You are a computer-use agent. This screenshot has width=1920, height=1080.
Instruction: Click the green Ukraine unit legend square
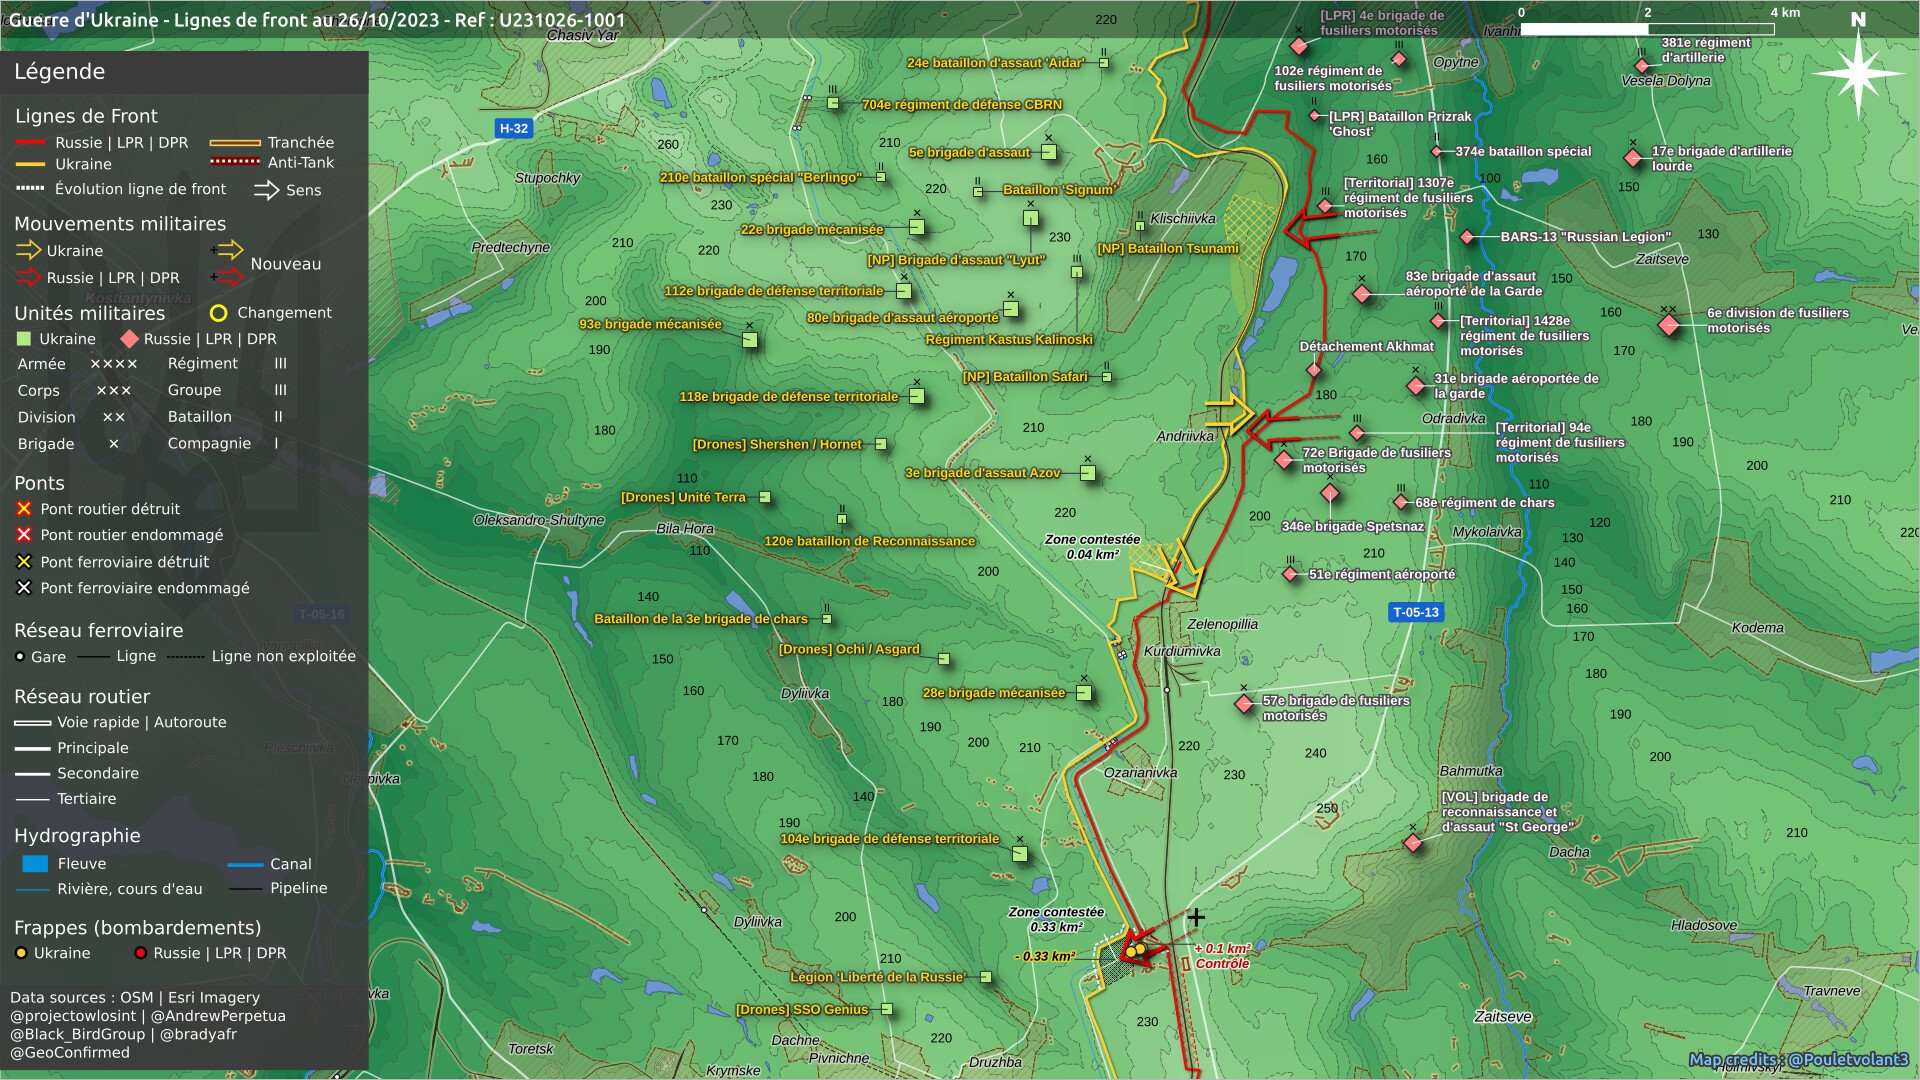(x=25, y=339)
